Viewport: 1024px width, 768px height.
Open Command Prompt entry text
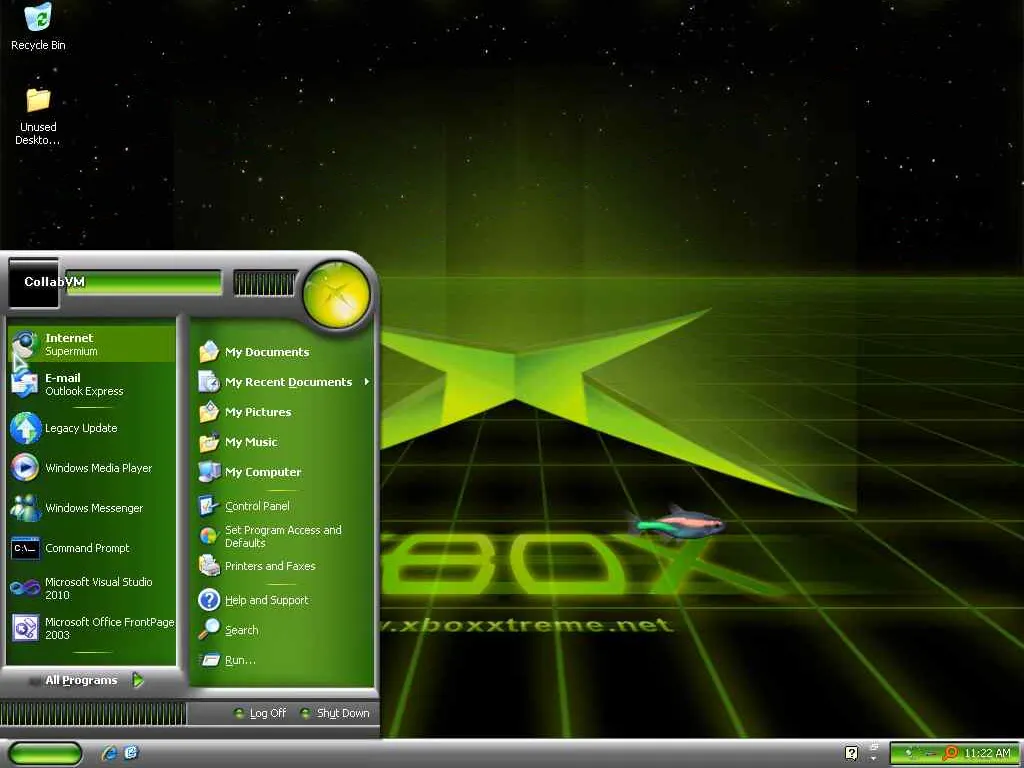(x=88, y=548)
